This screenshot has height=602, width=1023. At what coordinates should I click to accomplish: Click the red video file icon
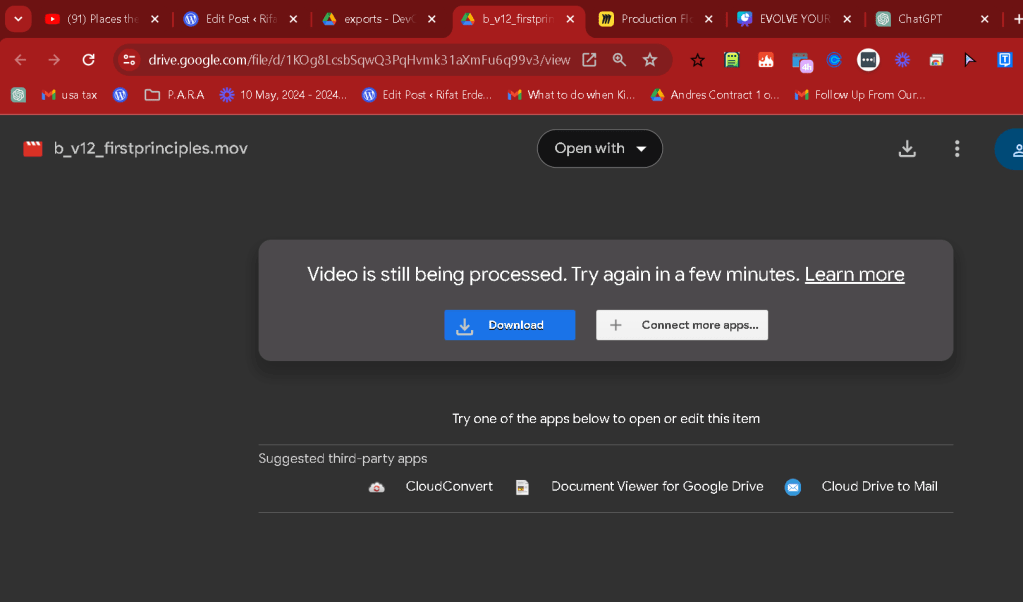[33, 149]
